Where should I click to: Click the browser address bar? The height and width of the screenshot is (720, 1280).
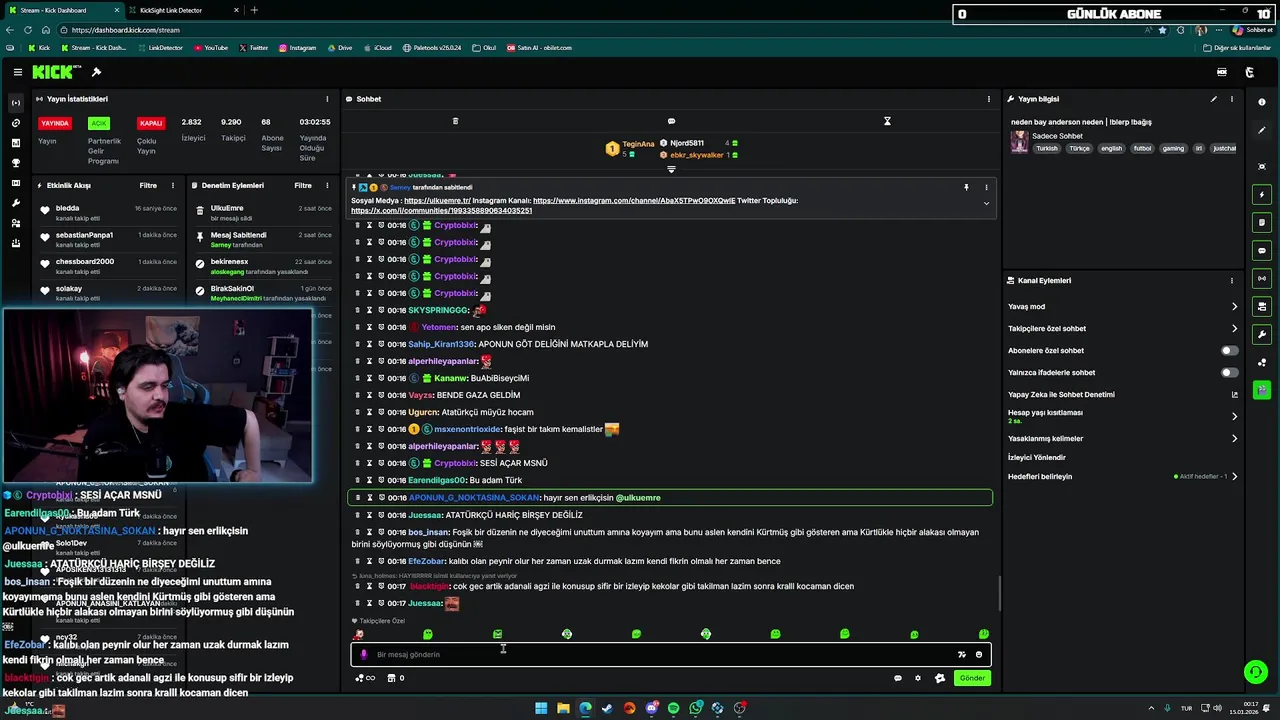(x=600, y=30)
